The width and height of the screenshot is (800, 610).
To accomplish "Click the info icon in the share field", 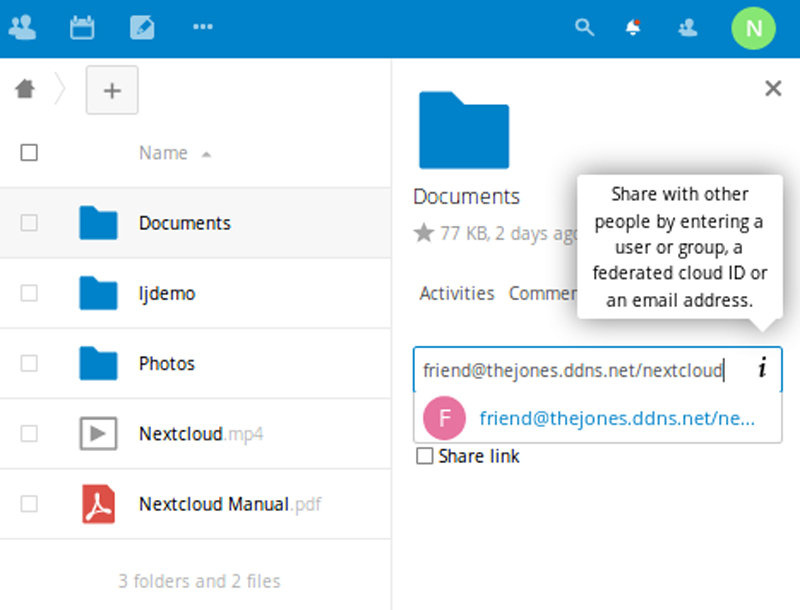I will click(761, 370).
